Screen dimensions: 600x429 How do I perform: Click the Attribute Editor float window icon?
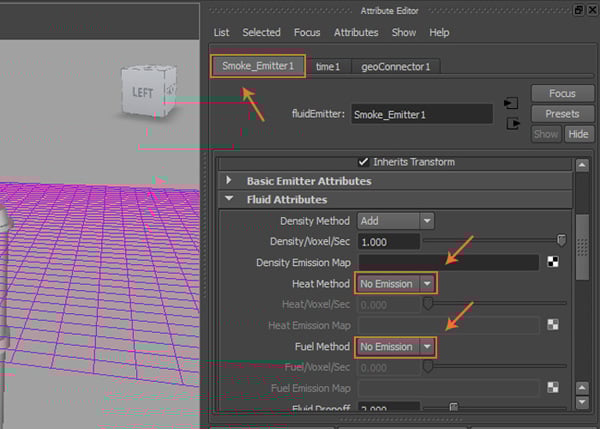(x=577, y=9)
